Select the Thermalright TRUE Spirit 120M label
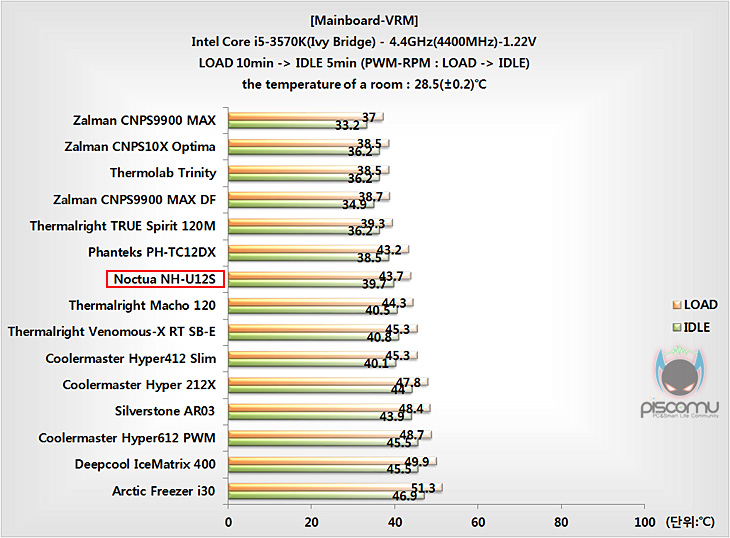The width and height of the screenshot is (730, 538). point(123,226)
